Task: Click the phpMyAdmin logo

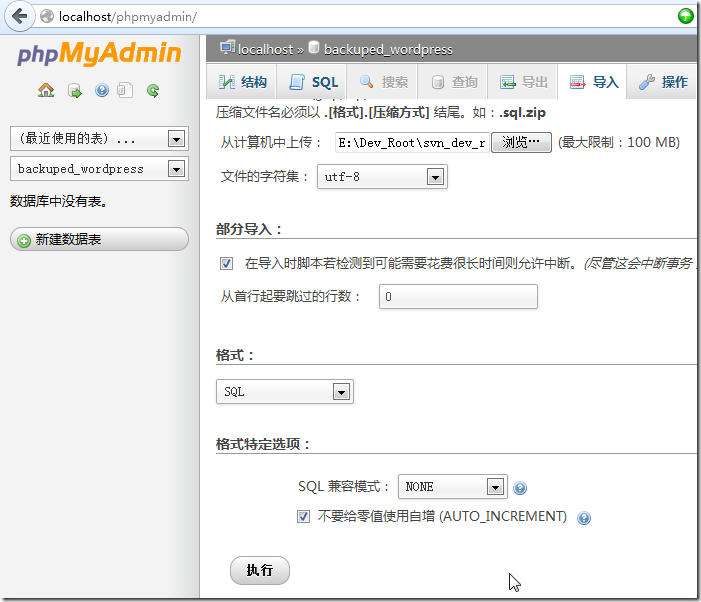Action: (x=99, y=53)
